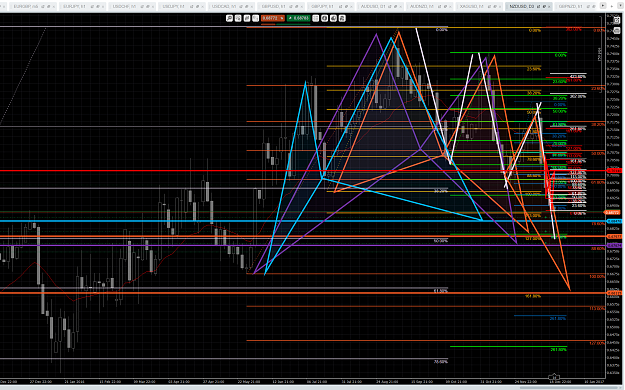The image size is (625, 390).
Task: Click the first small icon on XAUUSD tab
Action: pos(489,6)
